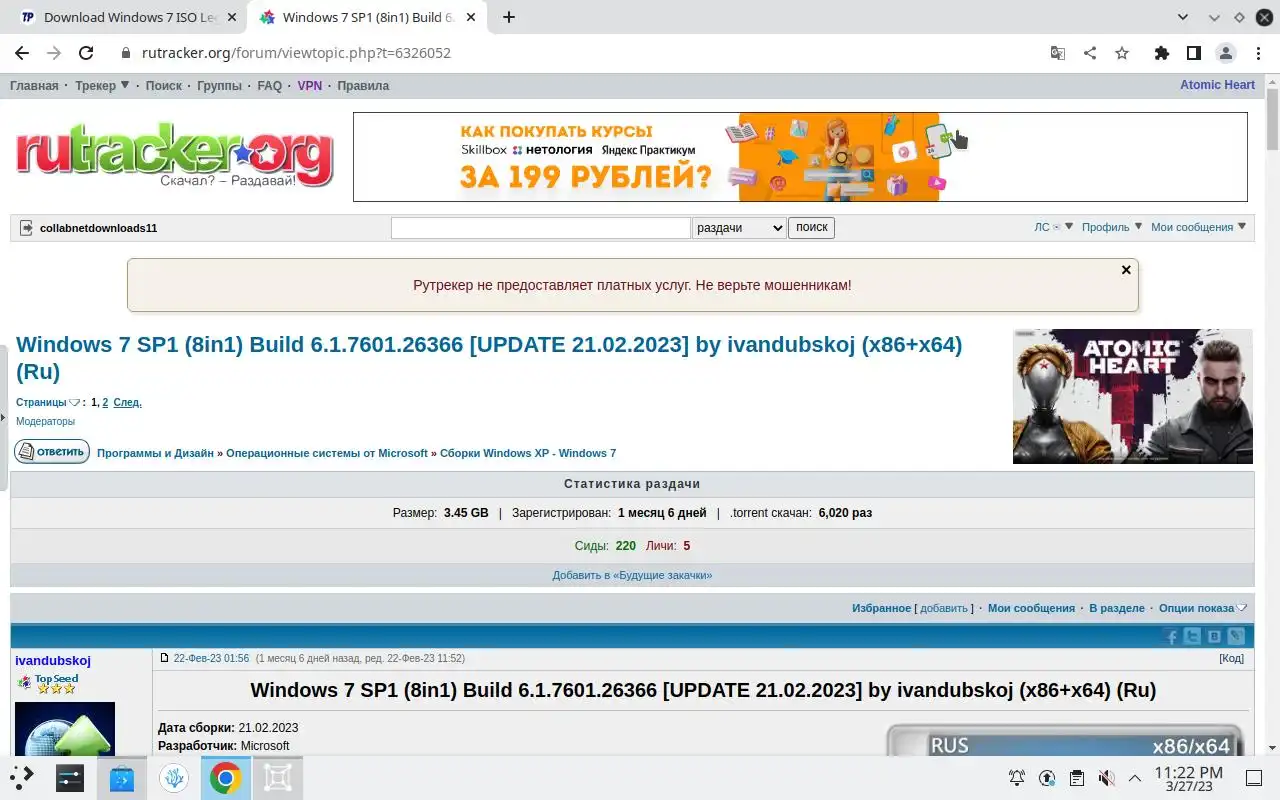Select the Windows 7 SP1 (8in1) tab
Viewport: 1280px width, 800px height.
coord(368,17)
